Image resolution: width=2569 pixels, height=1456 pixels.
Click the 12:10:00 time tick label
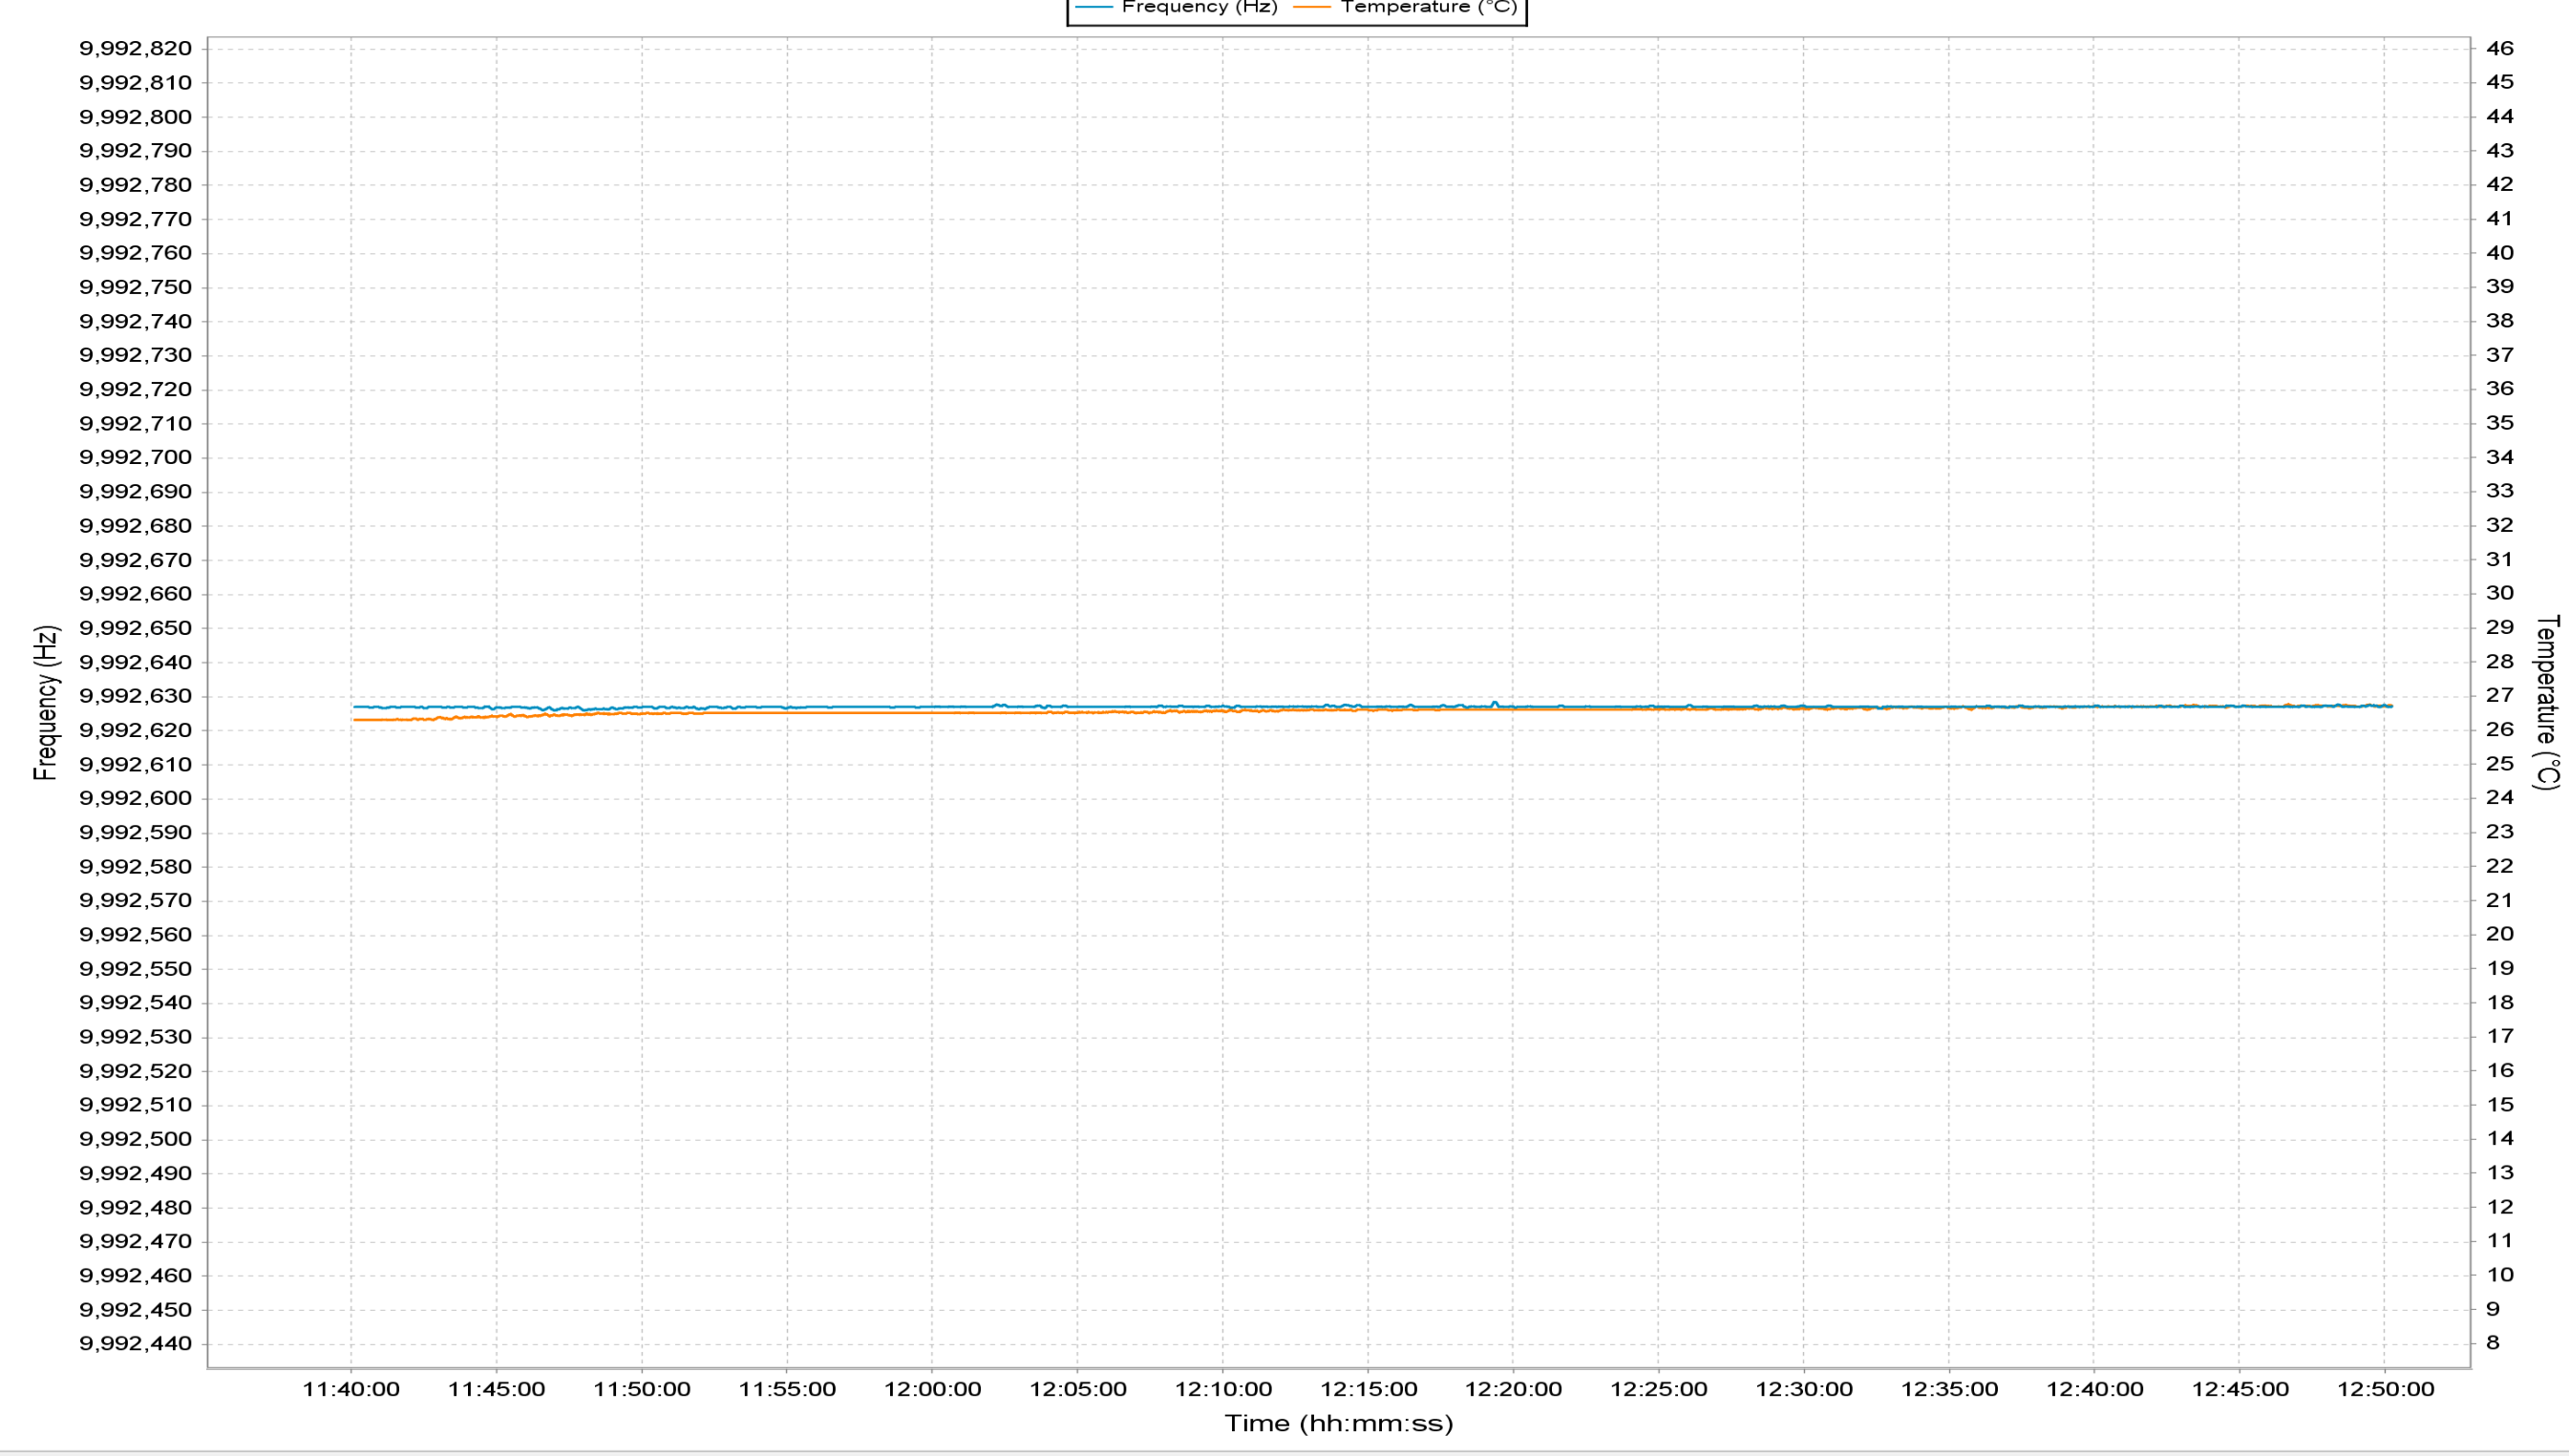pyautogui.click(x=1223, y=1389)
